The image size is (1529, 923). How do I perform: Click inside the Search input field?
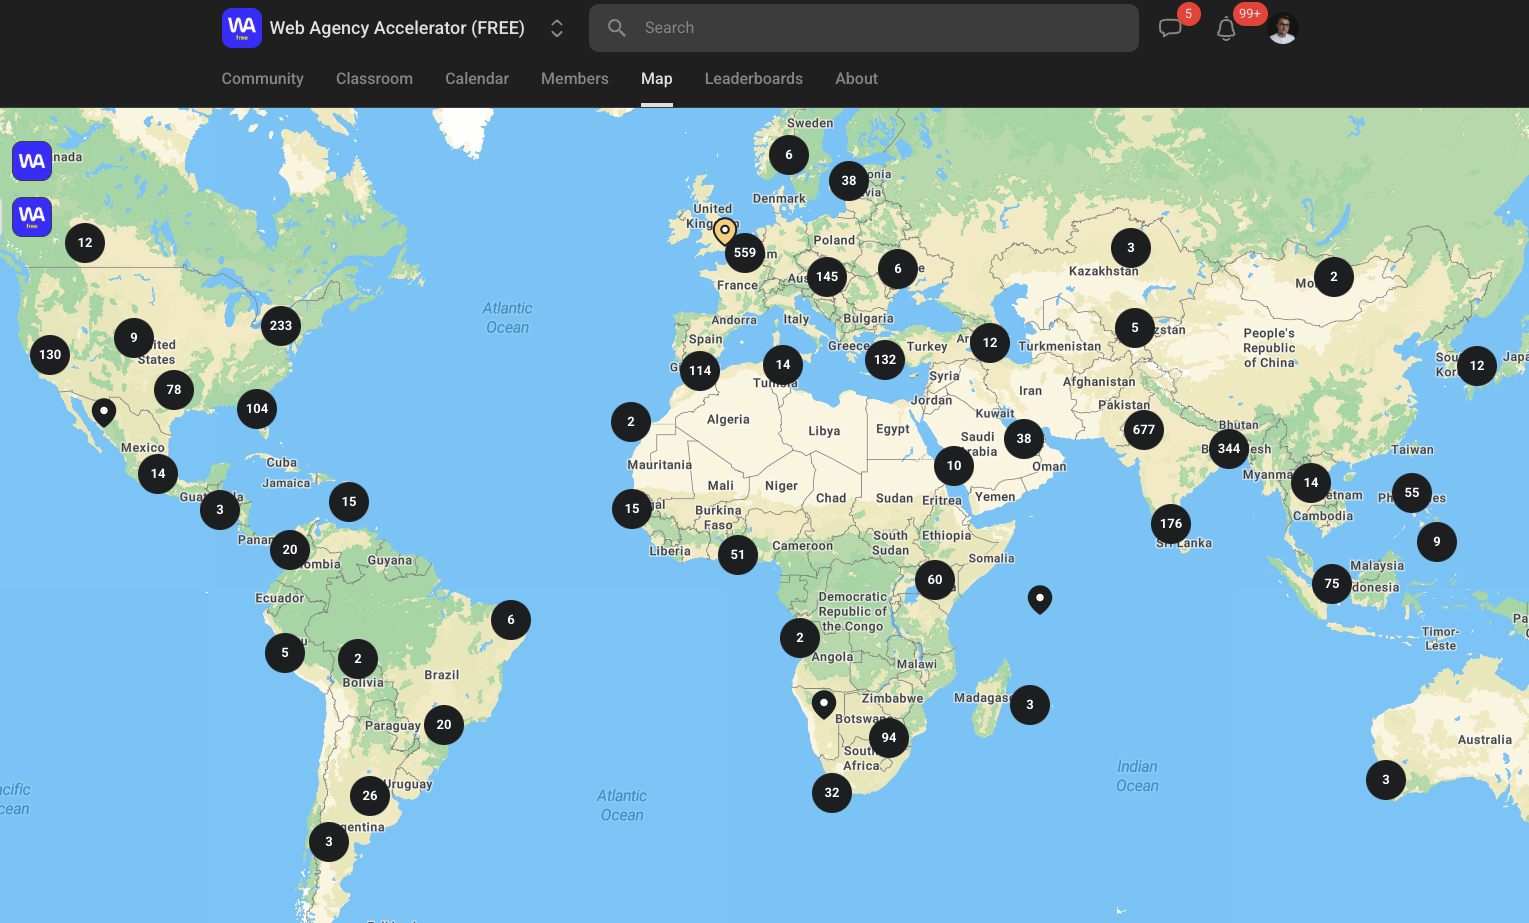coord(863,28)
